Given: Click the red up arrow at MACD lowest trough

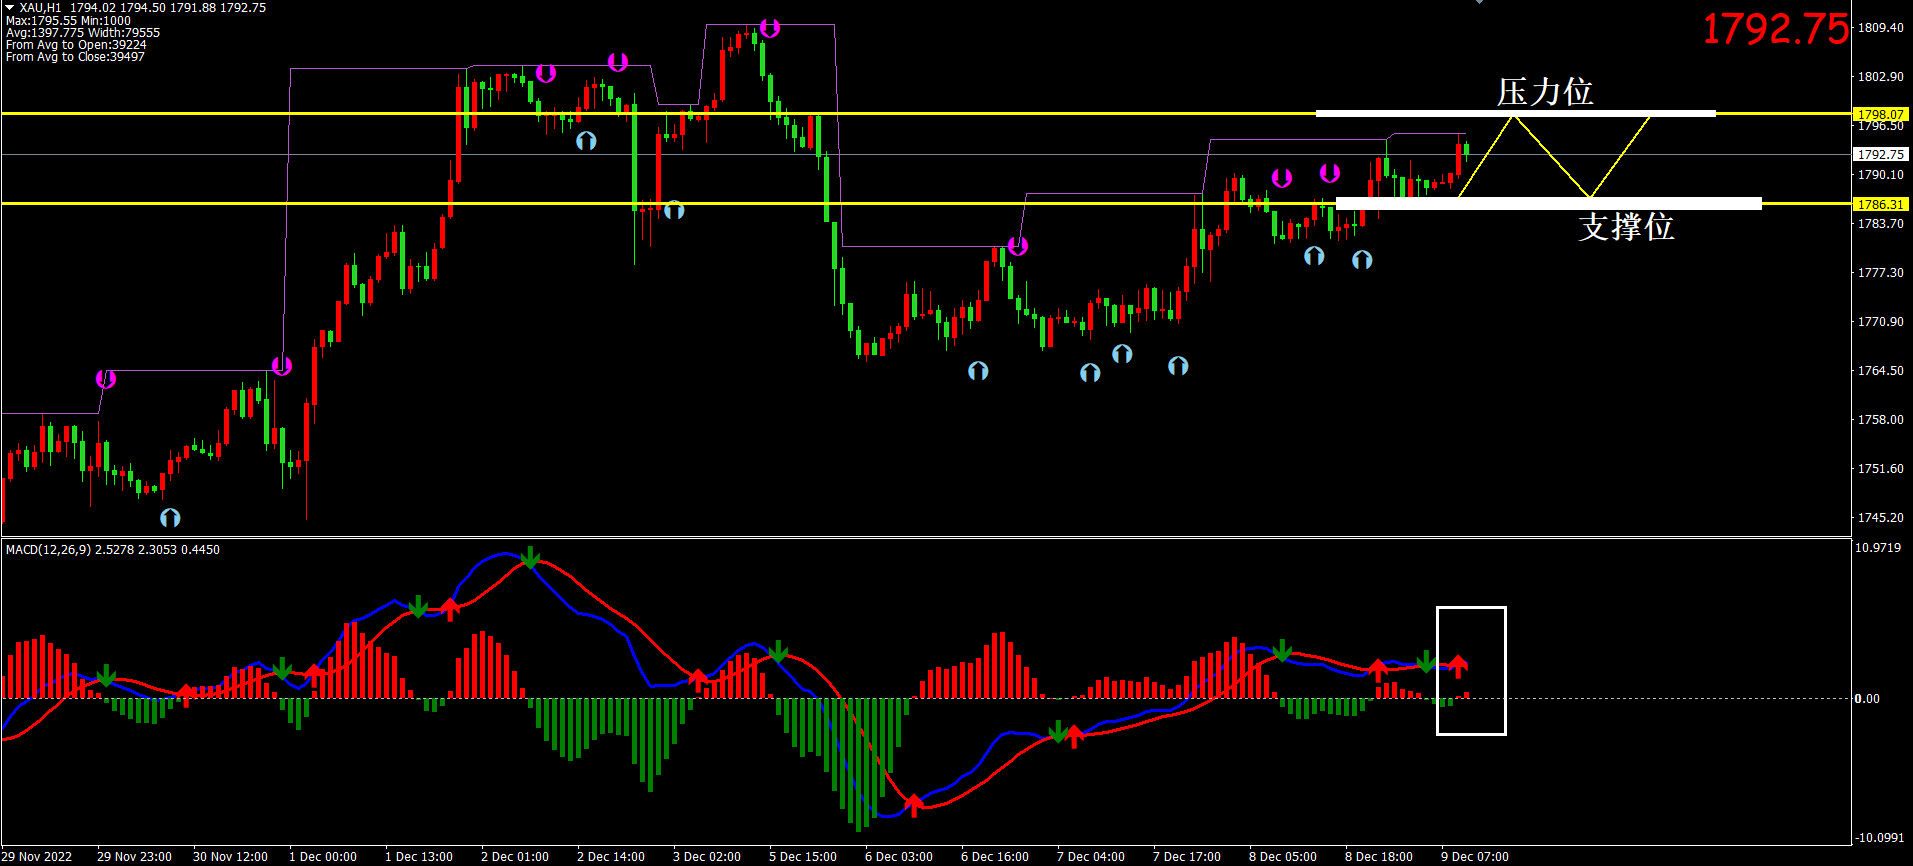Looking at the screenshot, I should tap(913, 805).
